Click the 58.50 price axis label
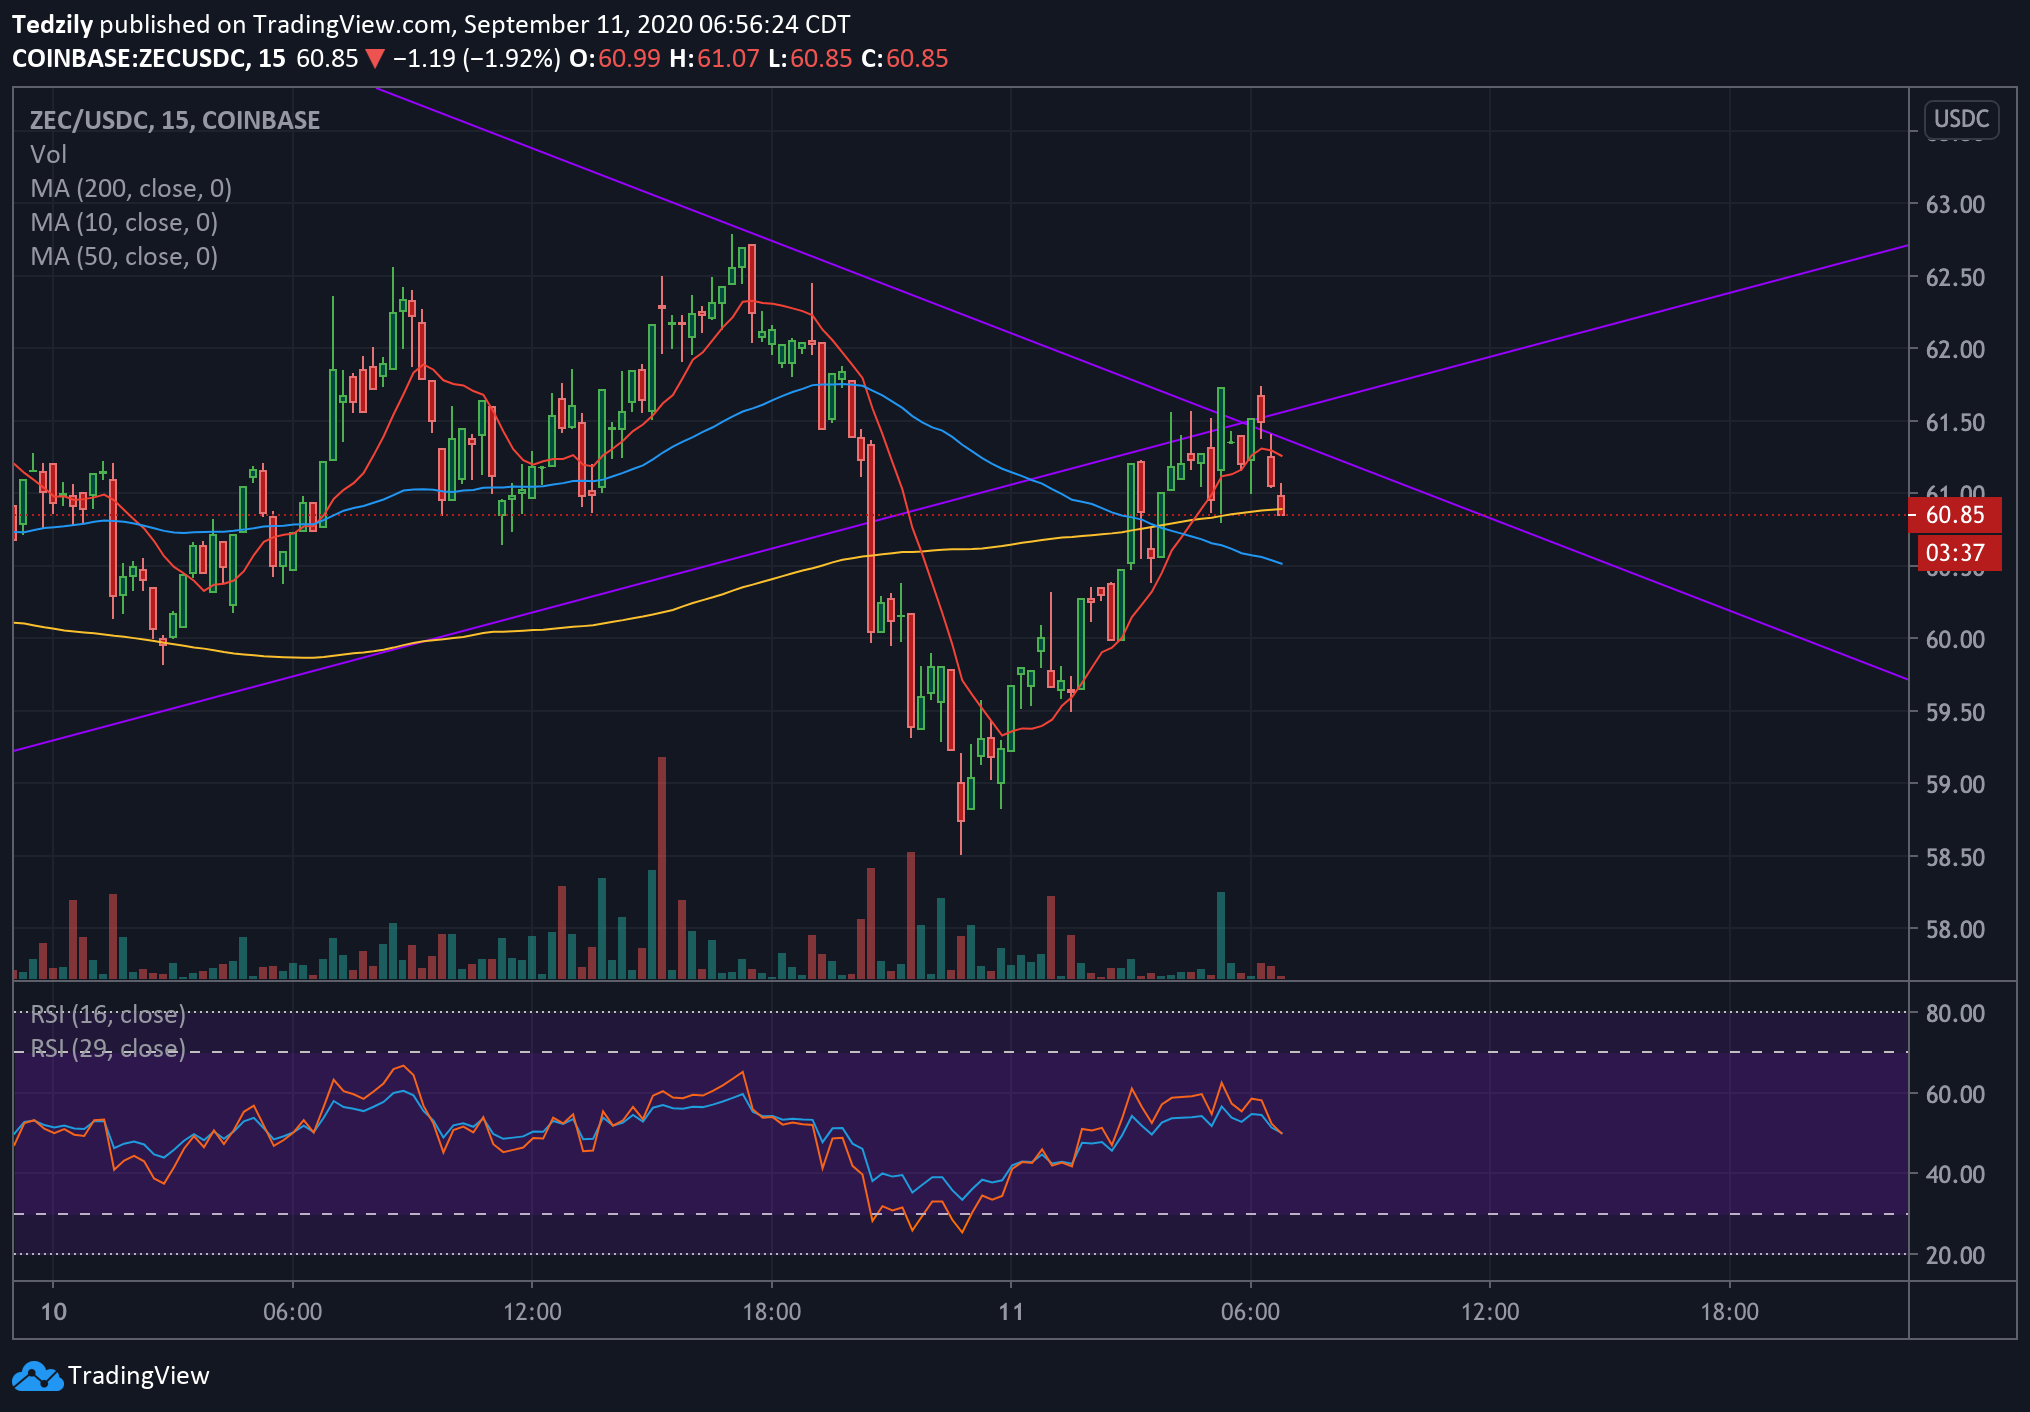This screenshot has height=1412, width=2030. point(1955,857)
